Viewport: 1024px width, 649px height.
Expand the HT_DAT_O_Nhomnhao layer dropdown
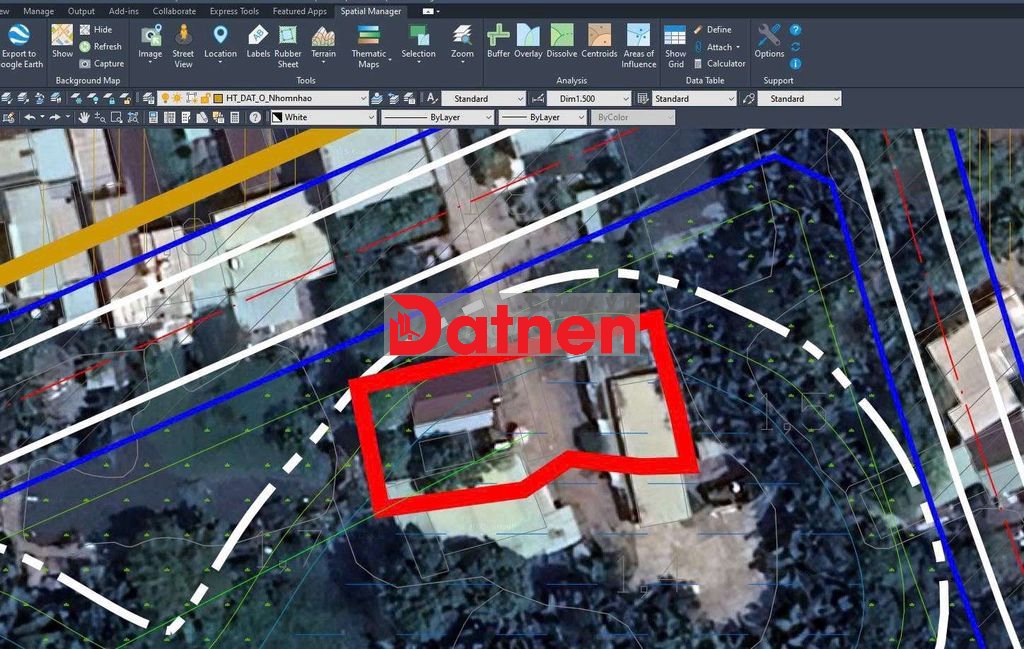[x=362, y=99]
